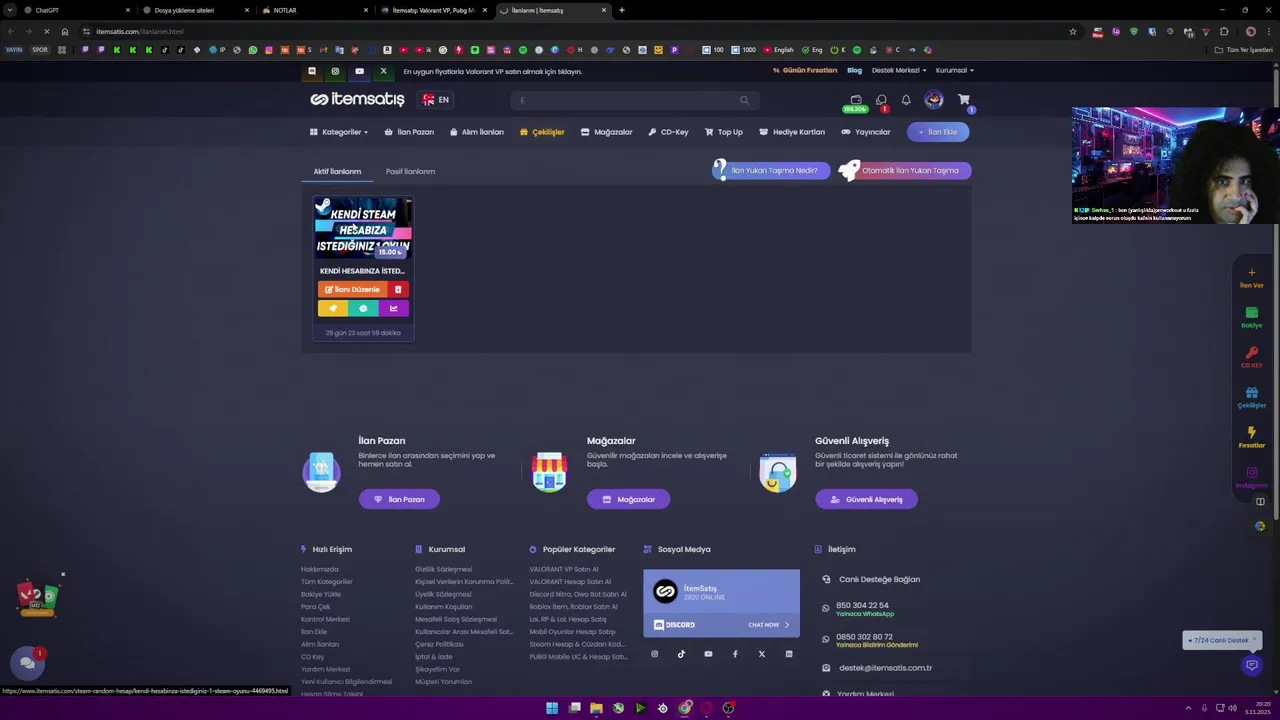
Task: Open Instagram icon in top strip
Action: pos(335,71)
